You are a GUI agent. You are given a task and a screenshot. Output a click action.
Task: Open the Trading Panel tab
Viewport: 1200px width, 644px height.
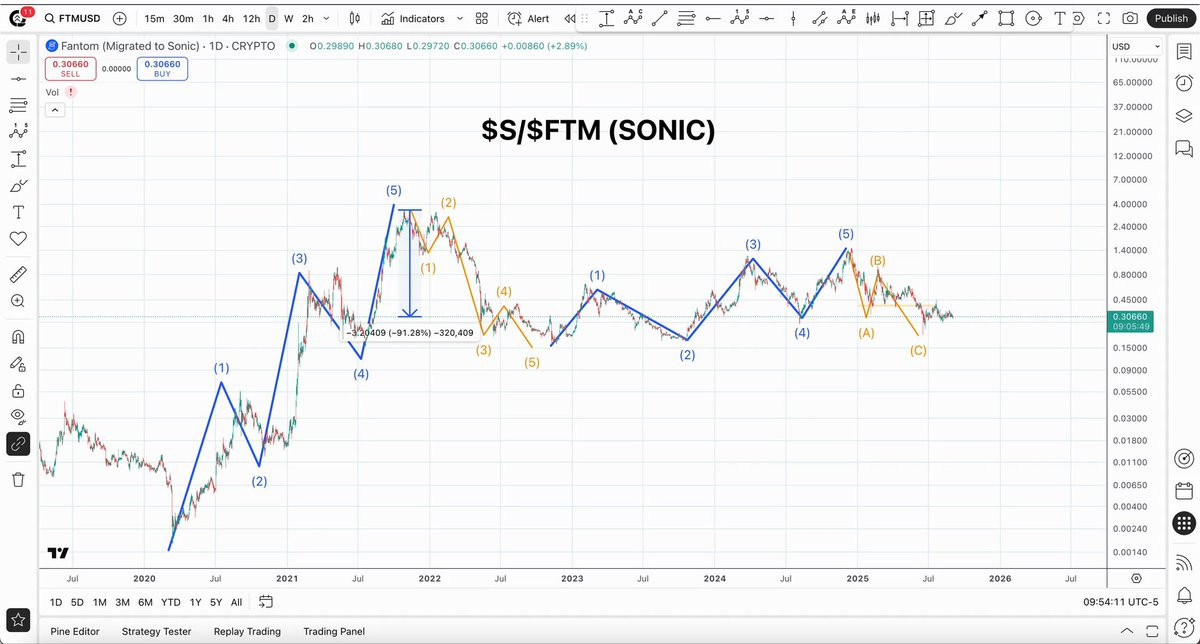point(334,631)
